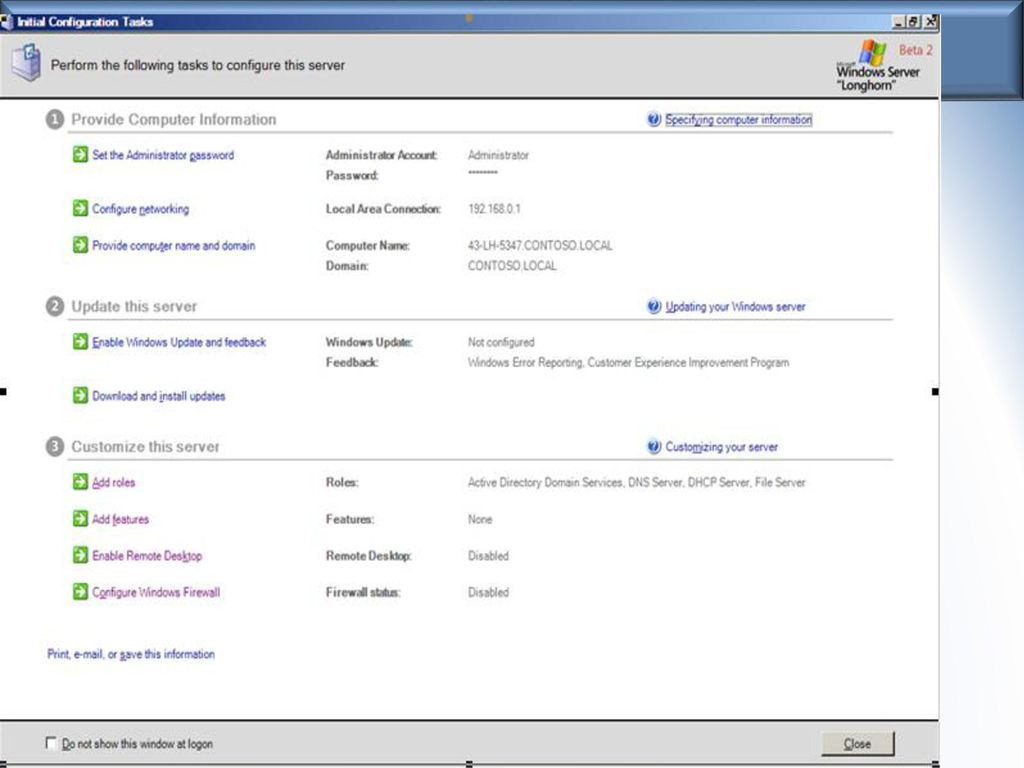Click the Remote Desktop status Disabled
The height and width of the screenshot is (768, 1024).
(x=488, y=556)
